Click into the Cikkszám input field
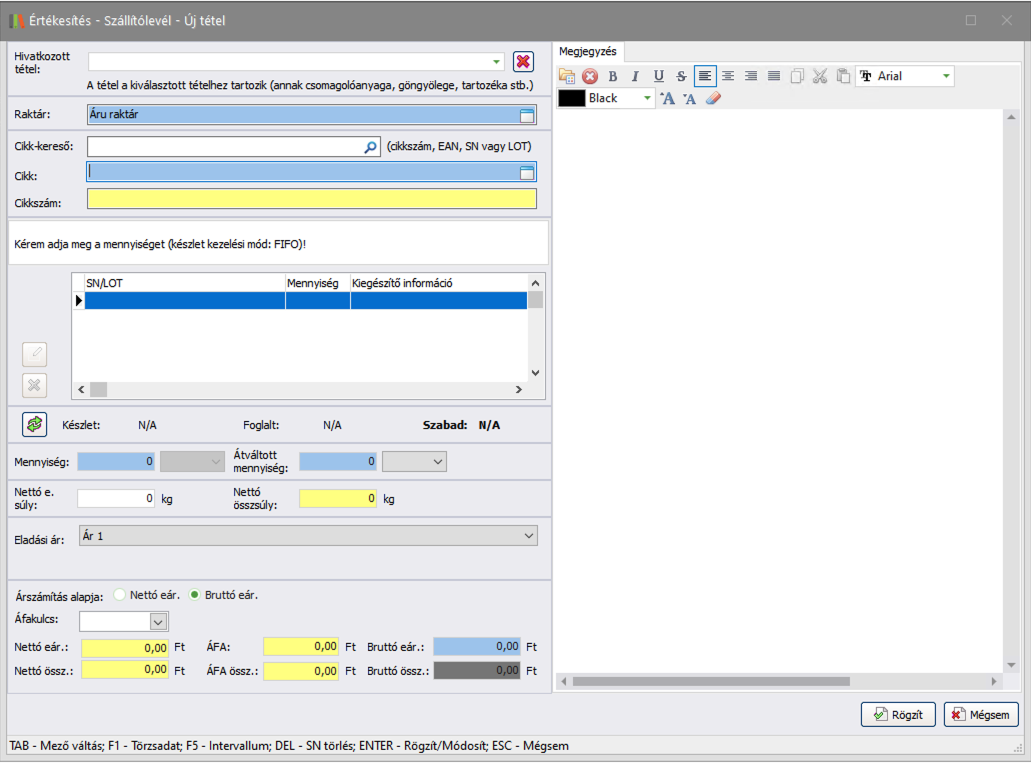1031x763 pixels. pyautogui.click(x=311, y=199)
